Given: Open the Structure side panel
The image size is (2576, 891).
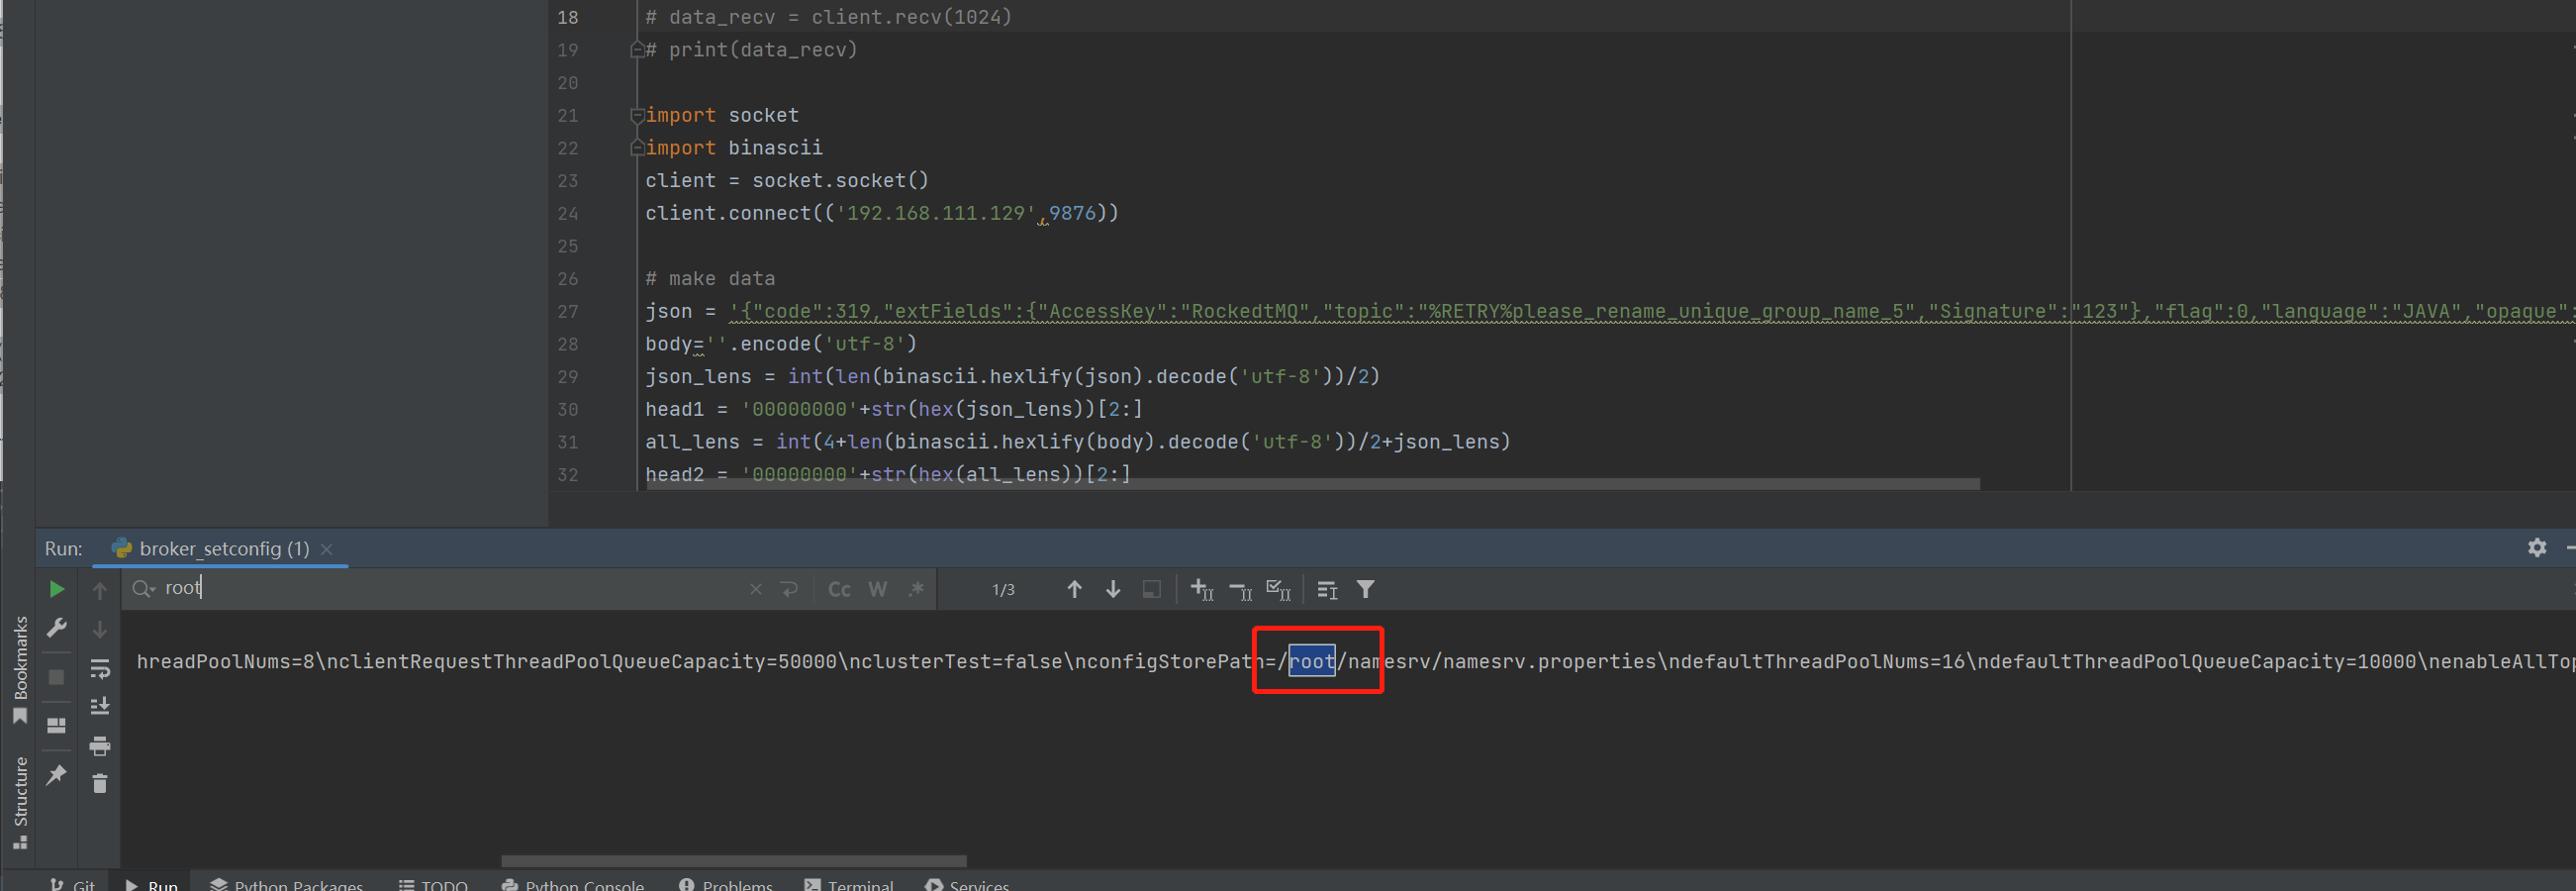Looking at the screenshot, I should point(20,802).
